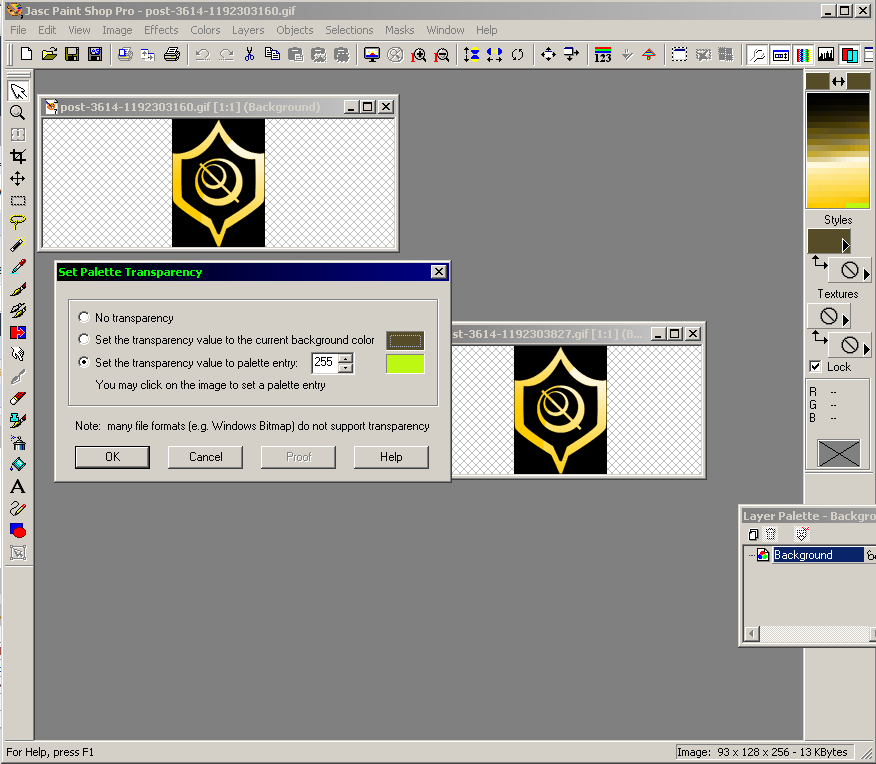Click the Open folder toolbar icon
876x764 pixels.
click(49, 54)
